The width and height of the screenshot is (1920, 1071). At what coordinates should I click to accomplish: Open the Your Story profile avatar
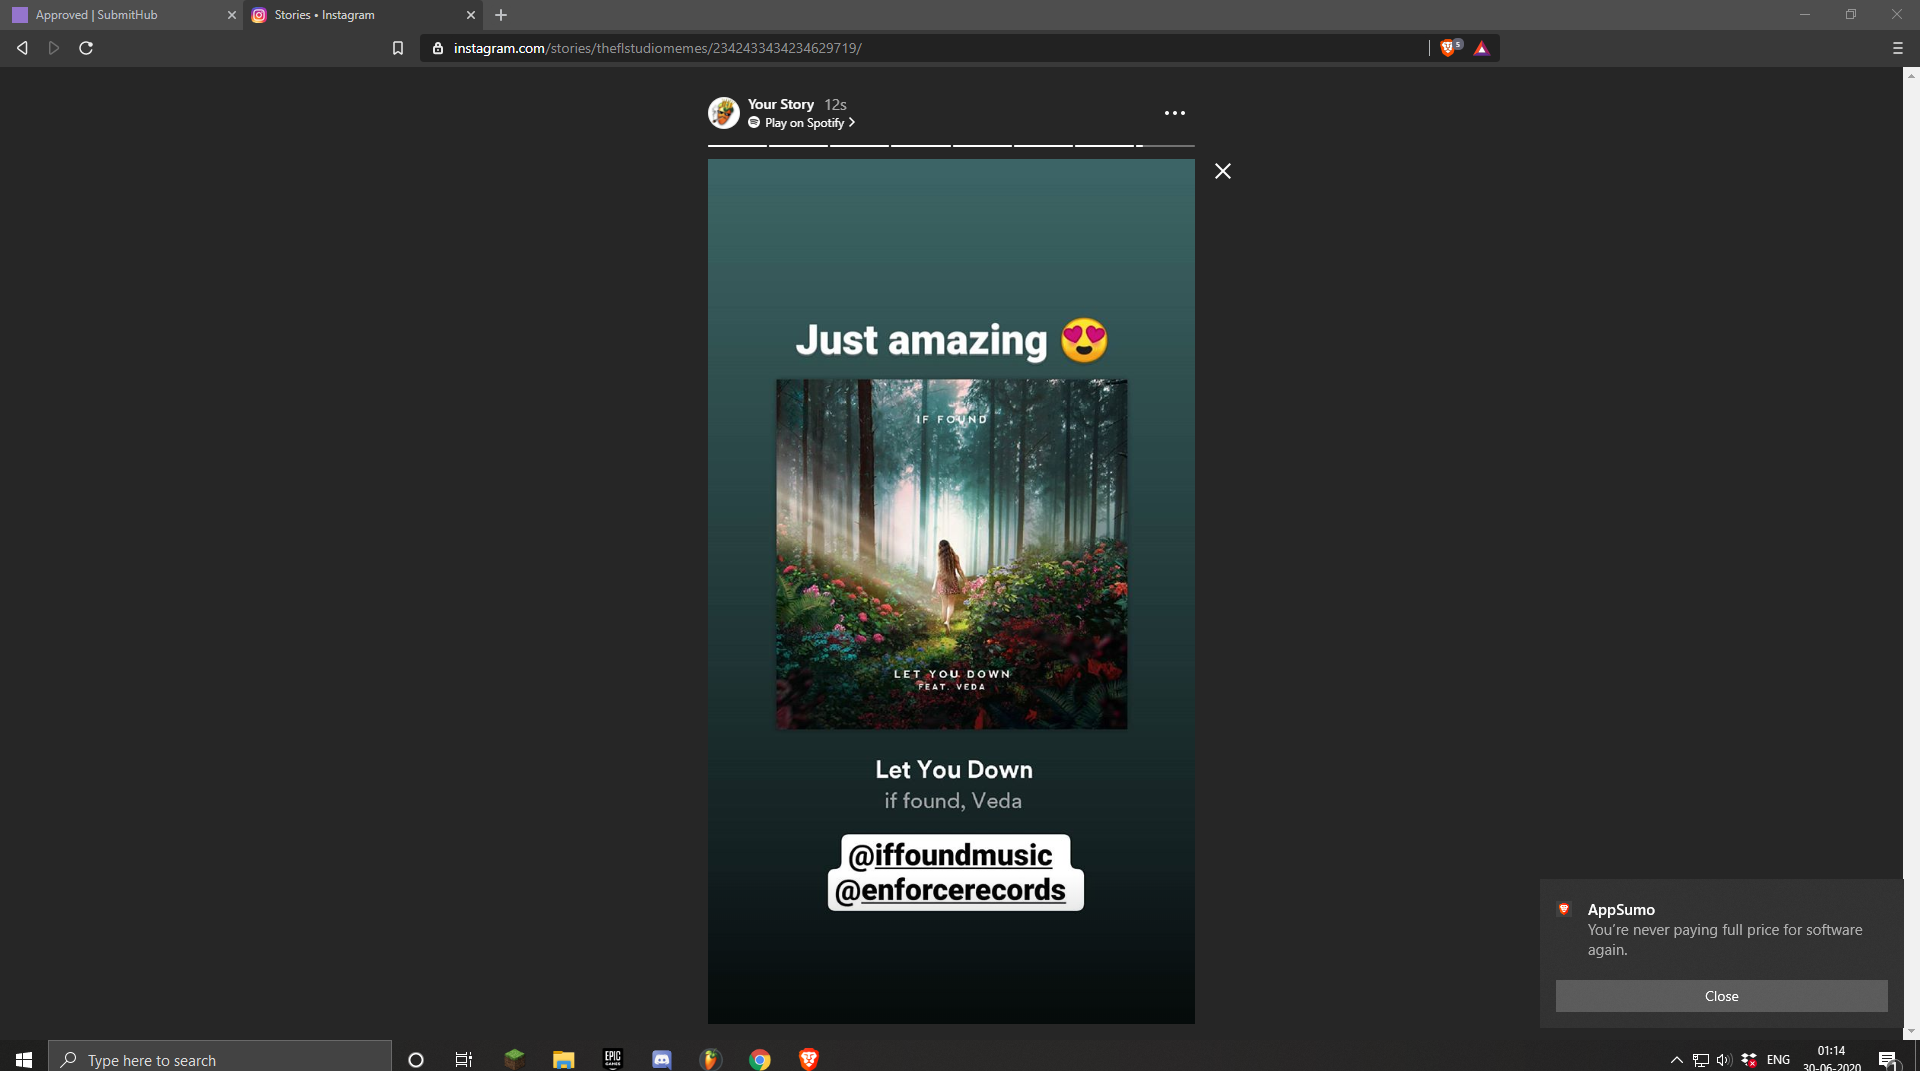tap(724, 113)
